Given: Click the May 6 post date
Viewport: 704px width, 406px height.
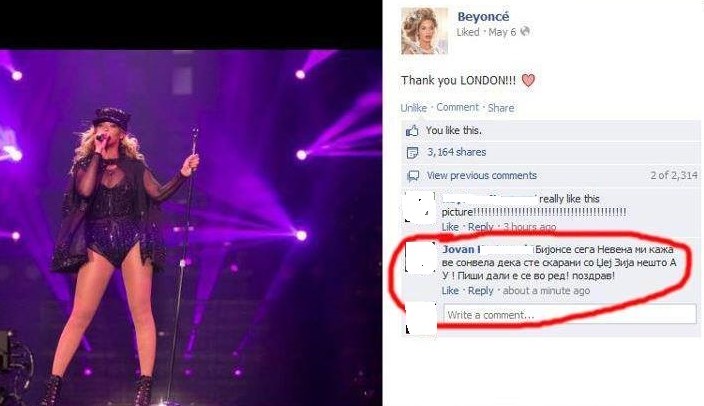Looking at the screenshot, I should [x=502, y=32].
